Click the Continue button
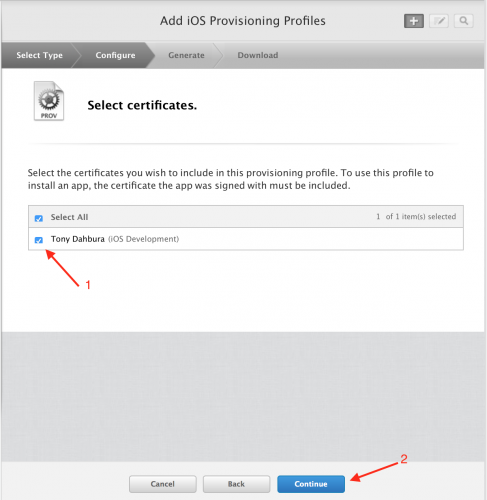Image resolution: width=487 pixels, height=500 pixels. pos(311,484)
